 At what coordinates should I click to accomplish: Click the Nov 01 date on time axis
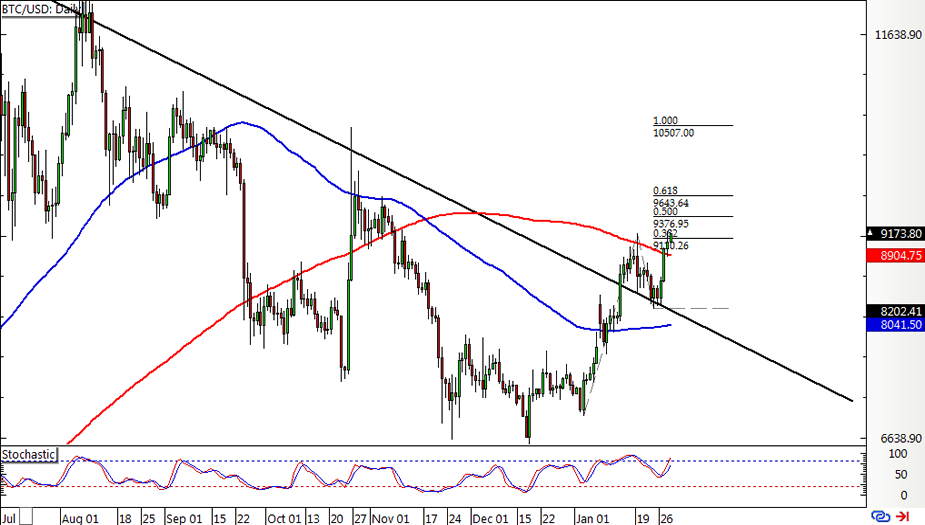click(391, 519)
